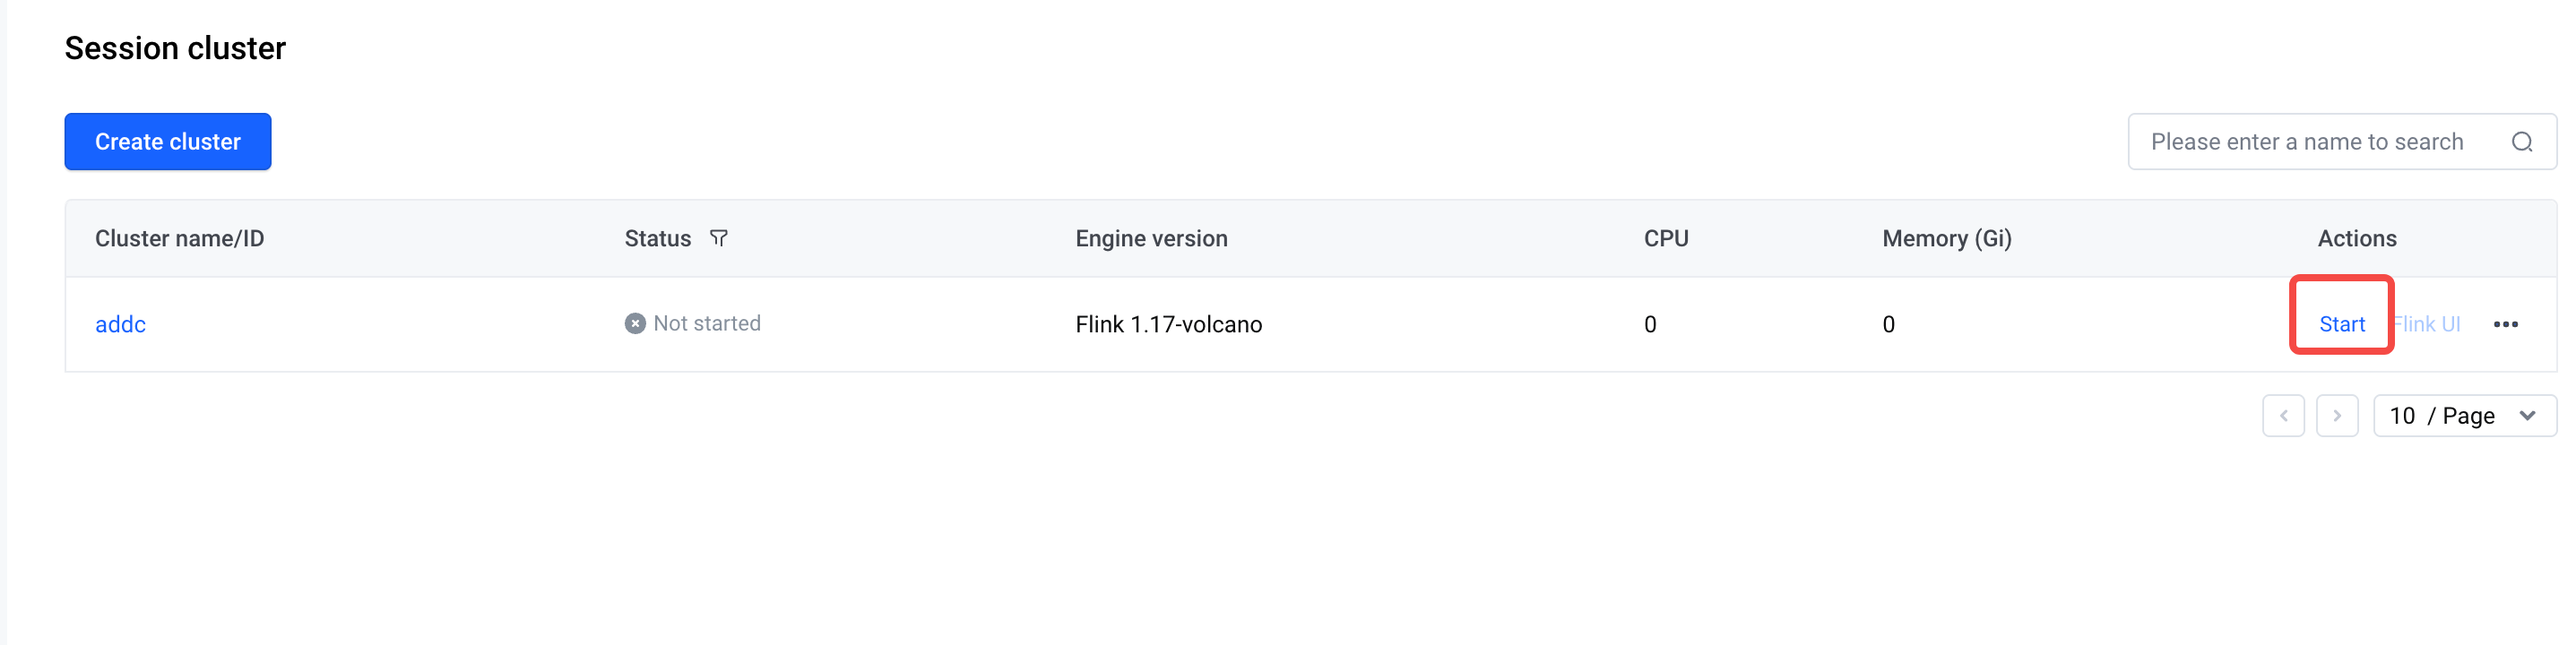Open the addc cluster link

(x=120, y=324)
